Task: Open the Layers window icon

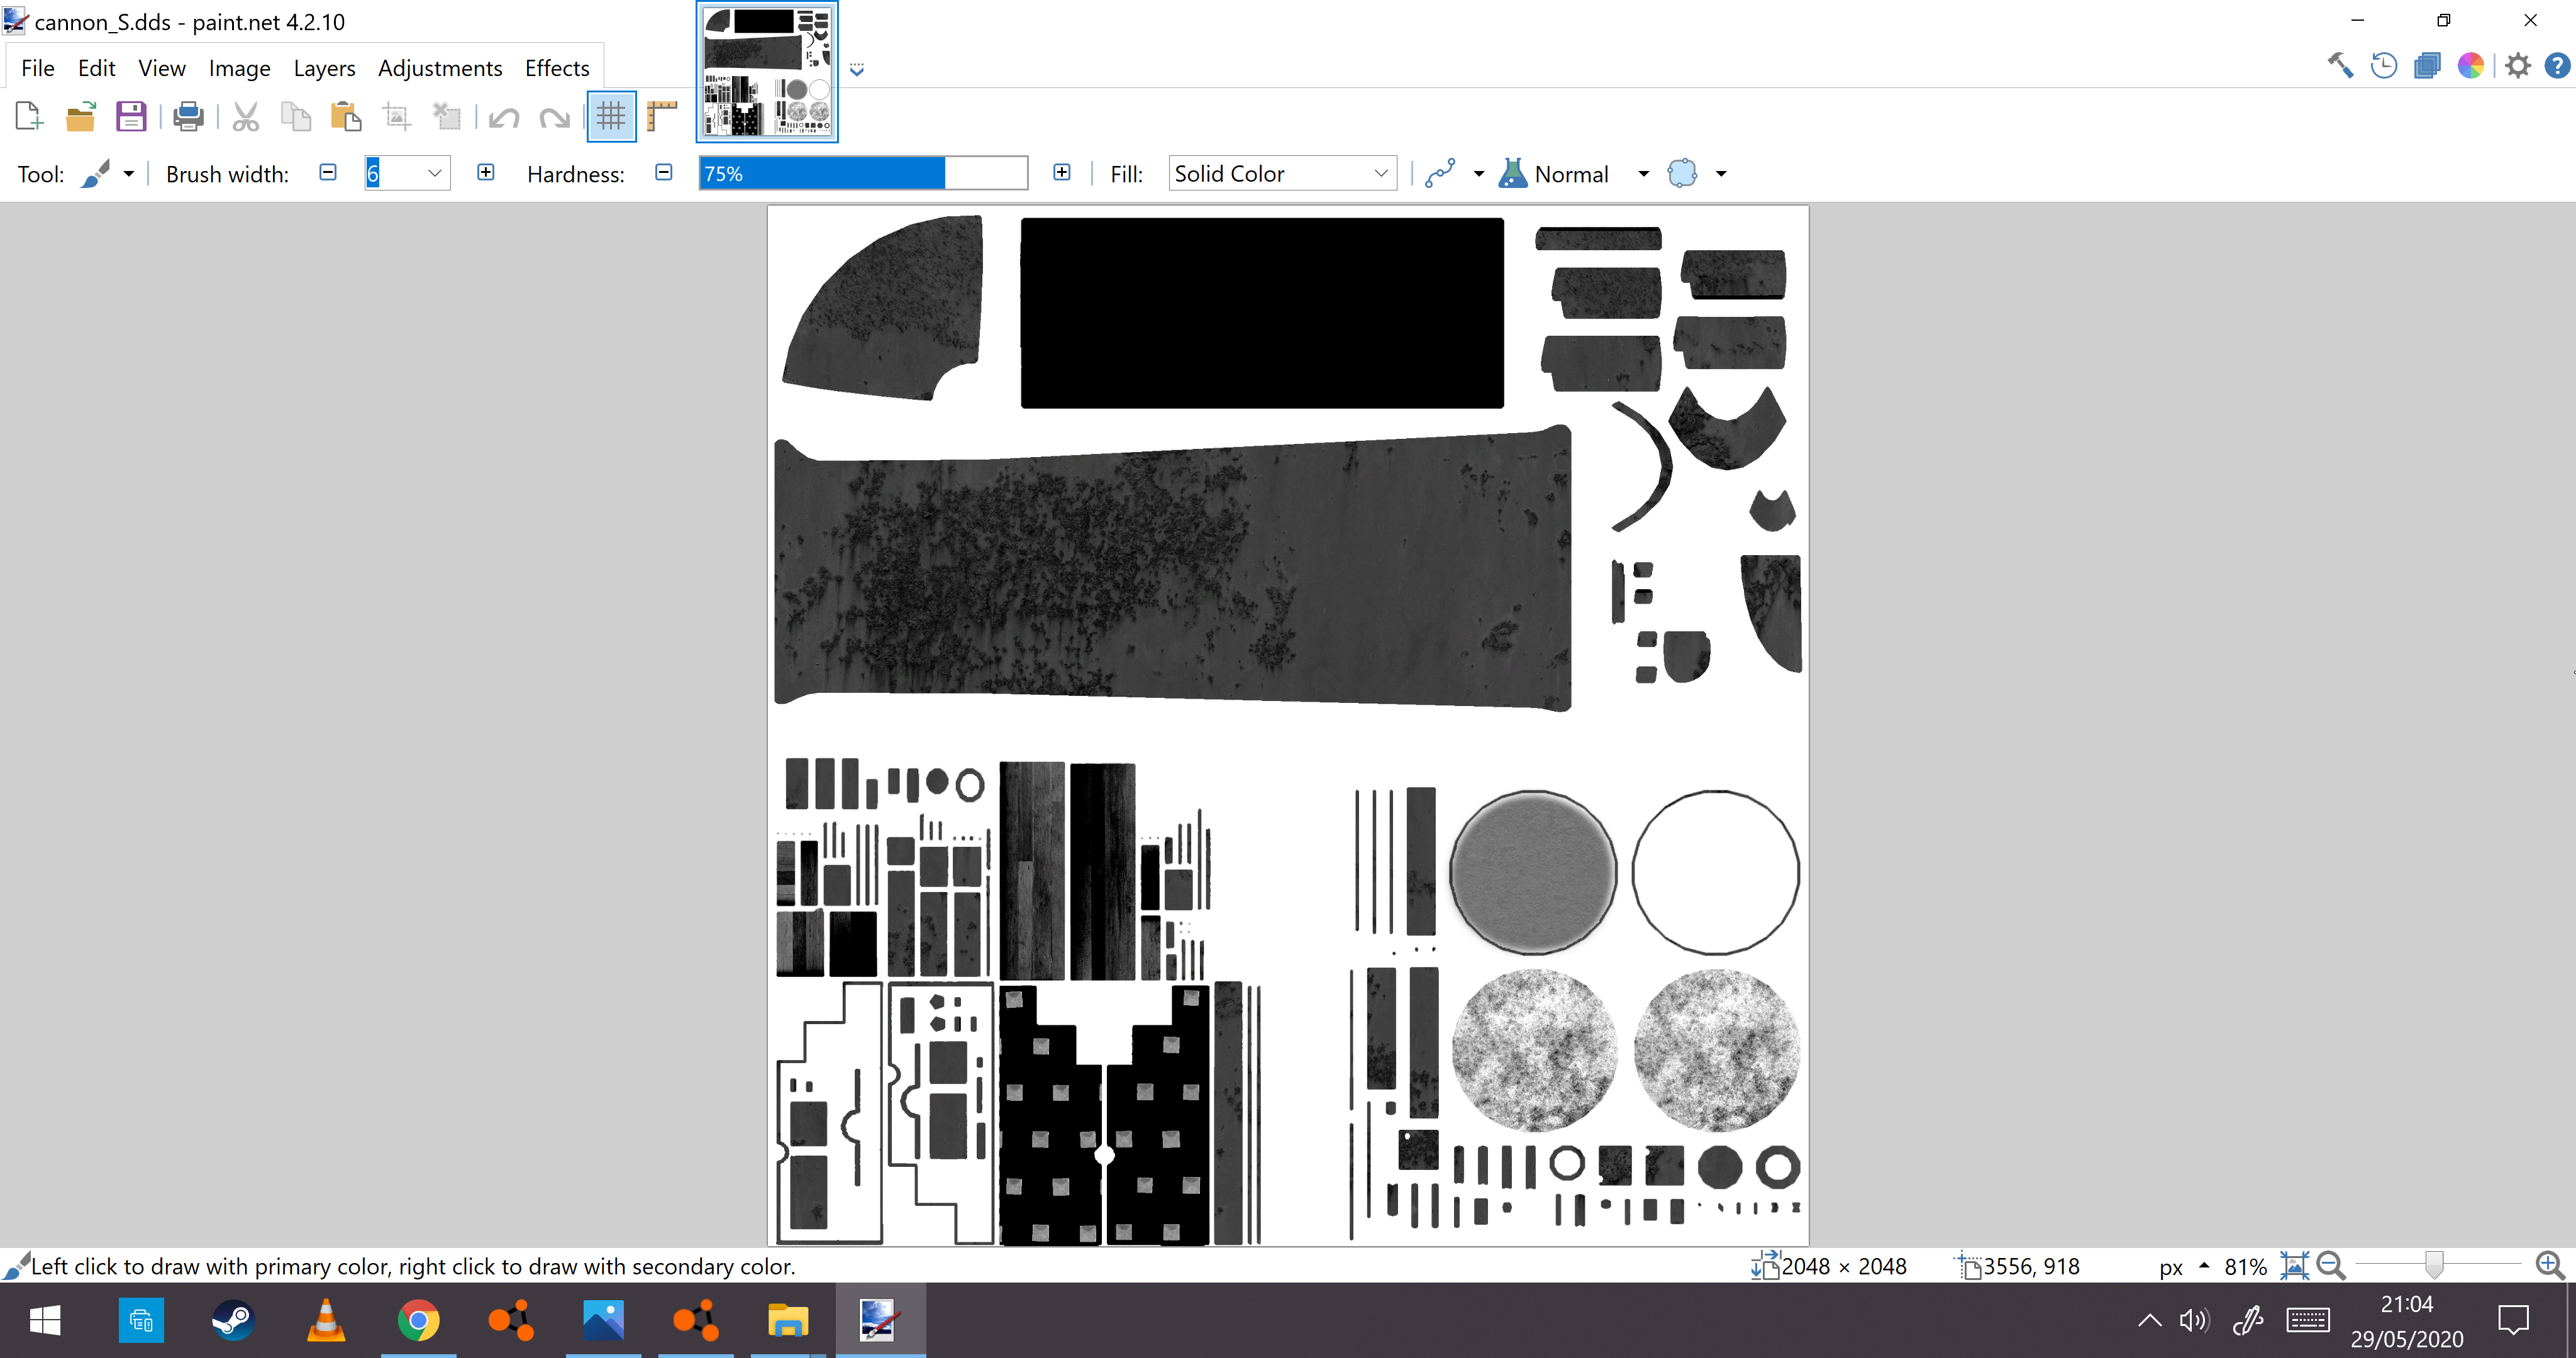Action: tap(2427, 66)
